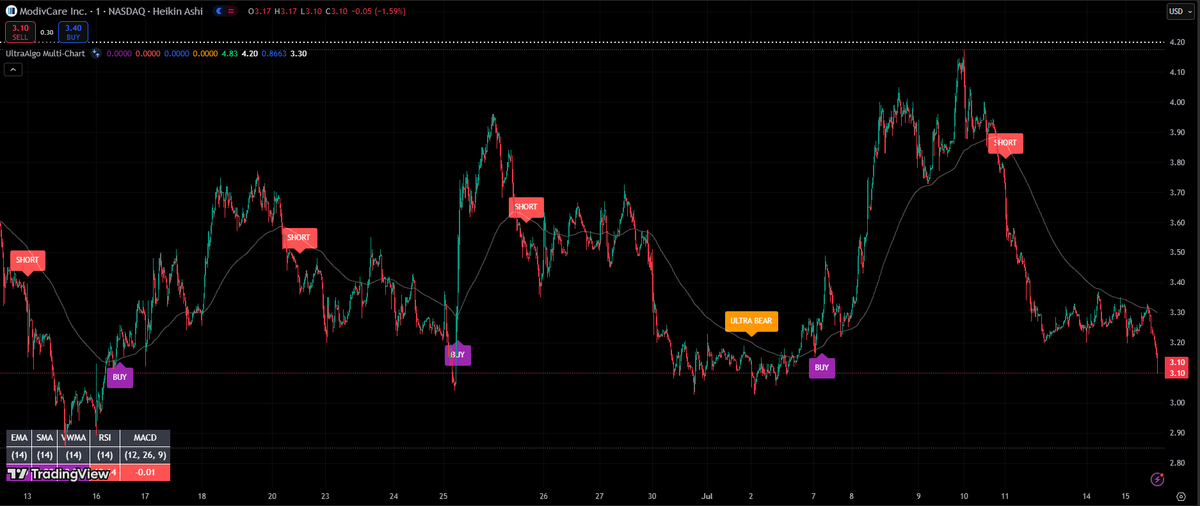The height and width of the screenshot is (506, 1200).
Task: Open the USD currency dropdown
Action: pos(1179,11)
